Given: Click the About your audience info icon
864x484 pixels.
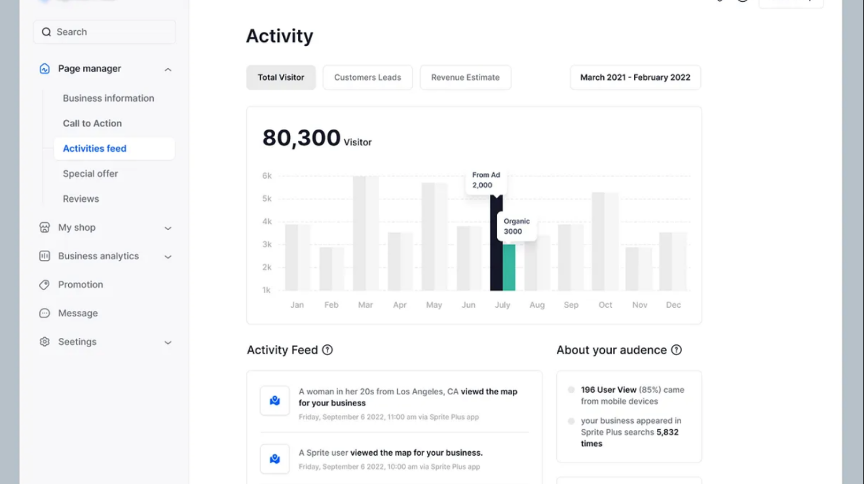Looking at the screenshot, I should (x=676, y=350).
